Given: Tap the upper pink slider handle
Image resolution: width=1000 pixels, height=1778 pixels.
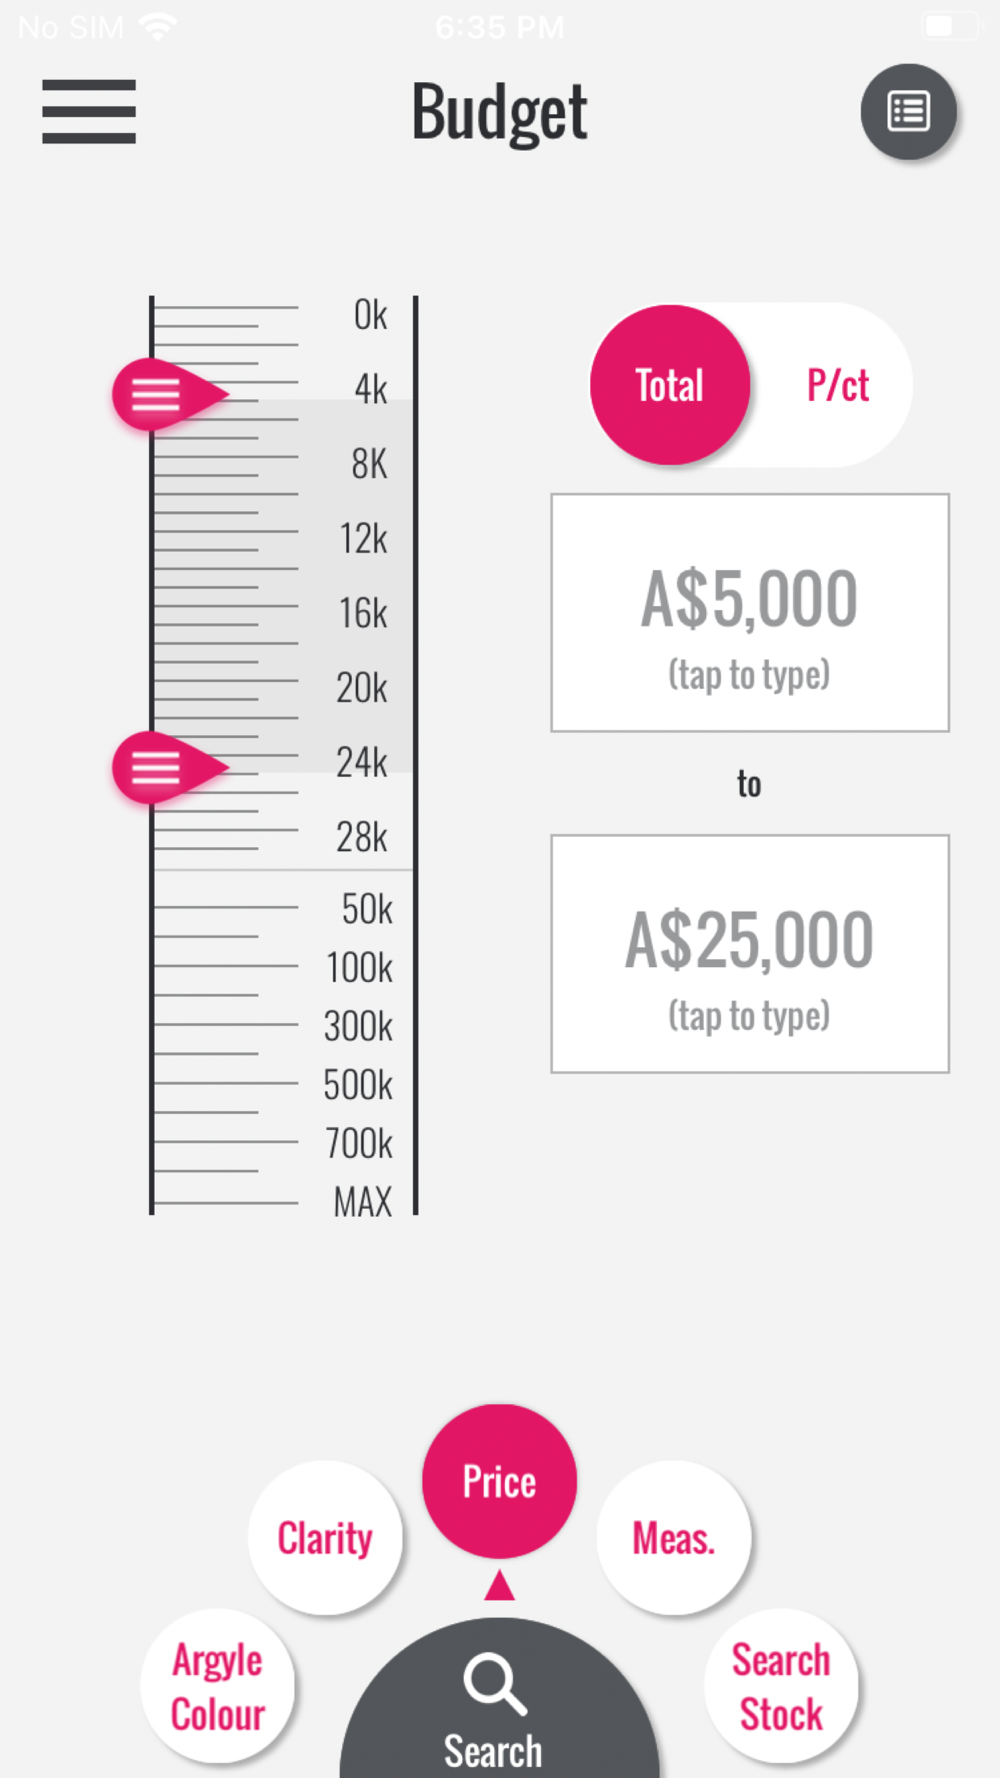Looking at the screenshot, I should pyautogui.click(x=164, y=394).
